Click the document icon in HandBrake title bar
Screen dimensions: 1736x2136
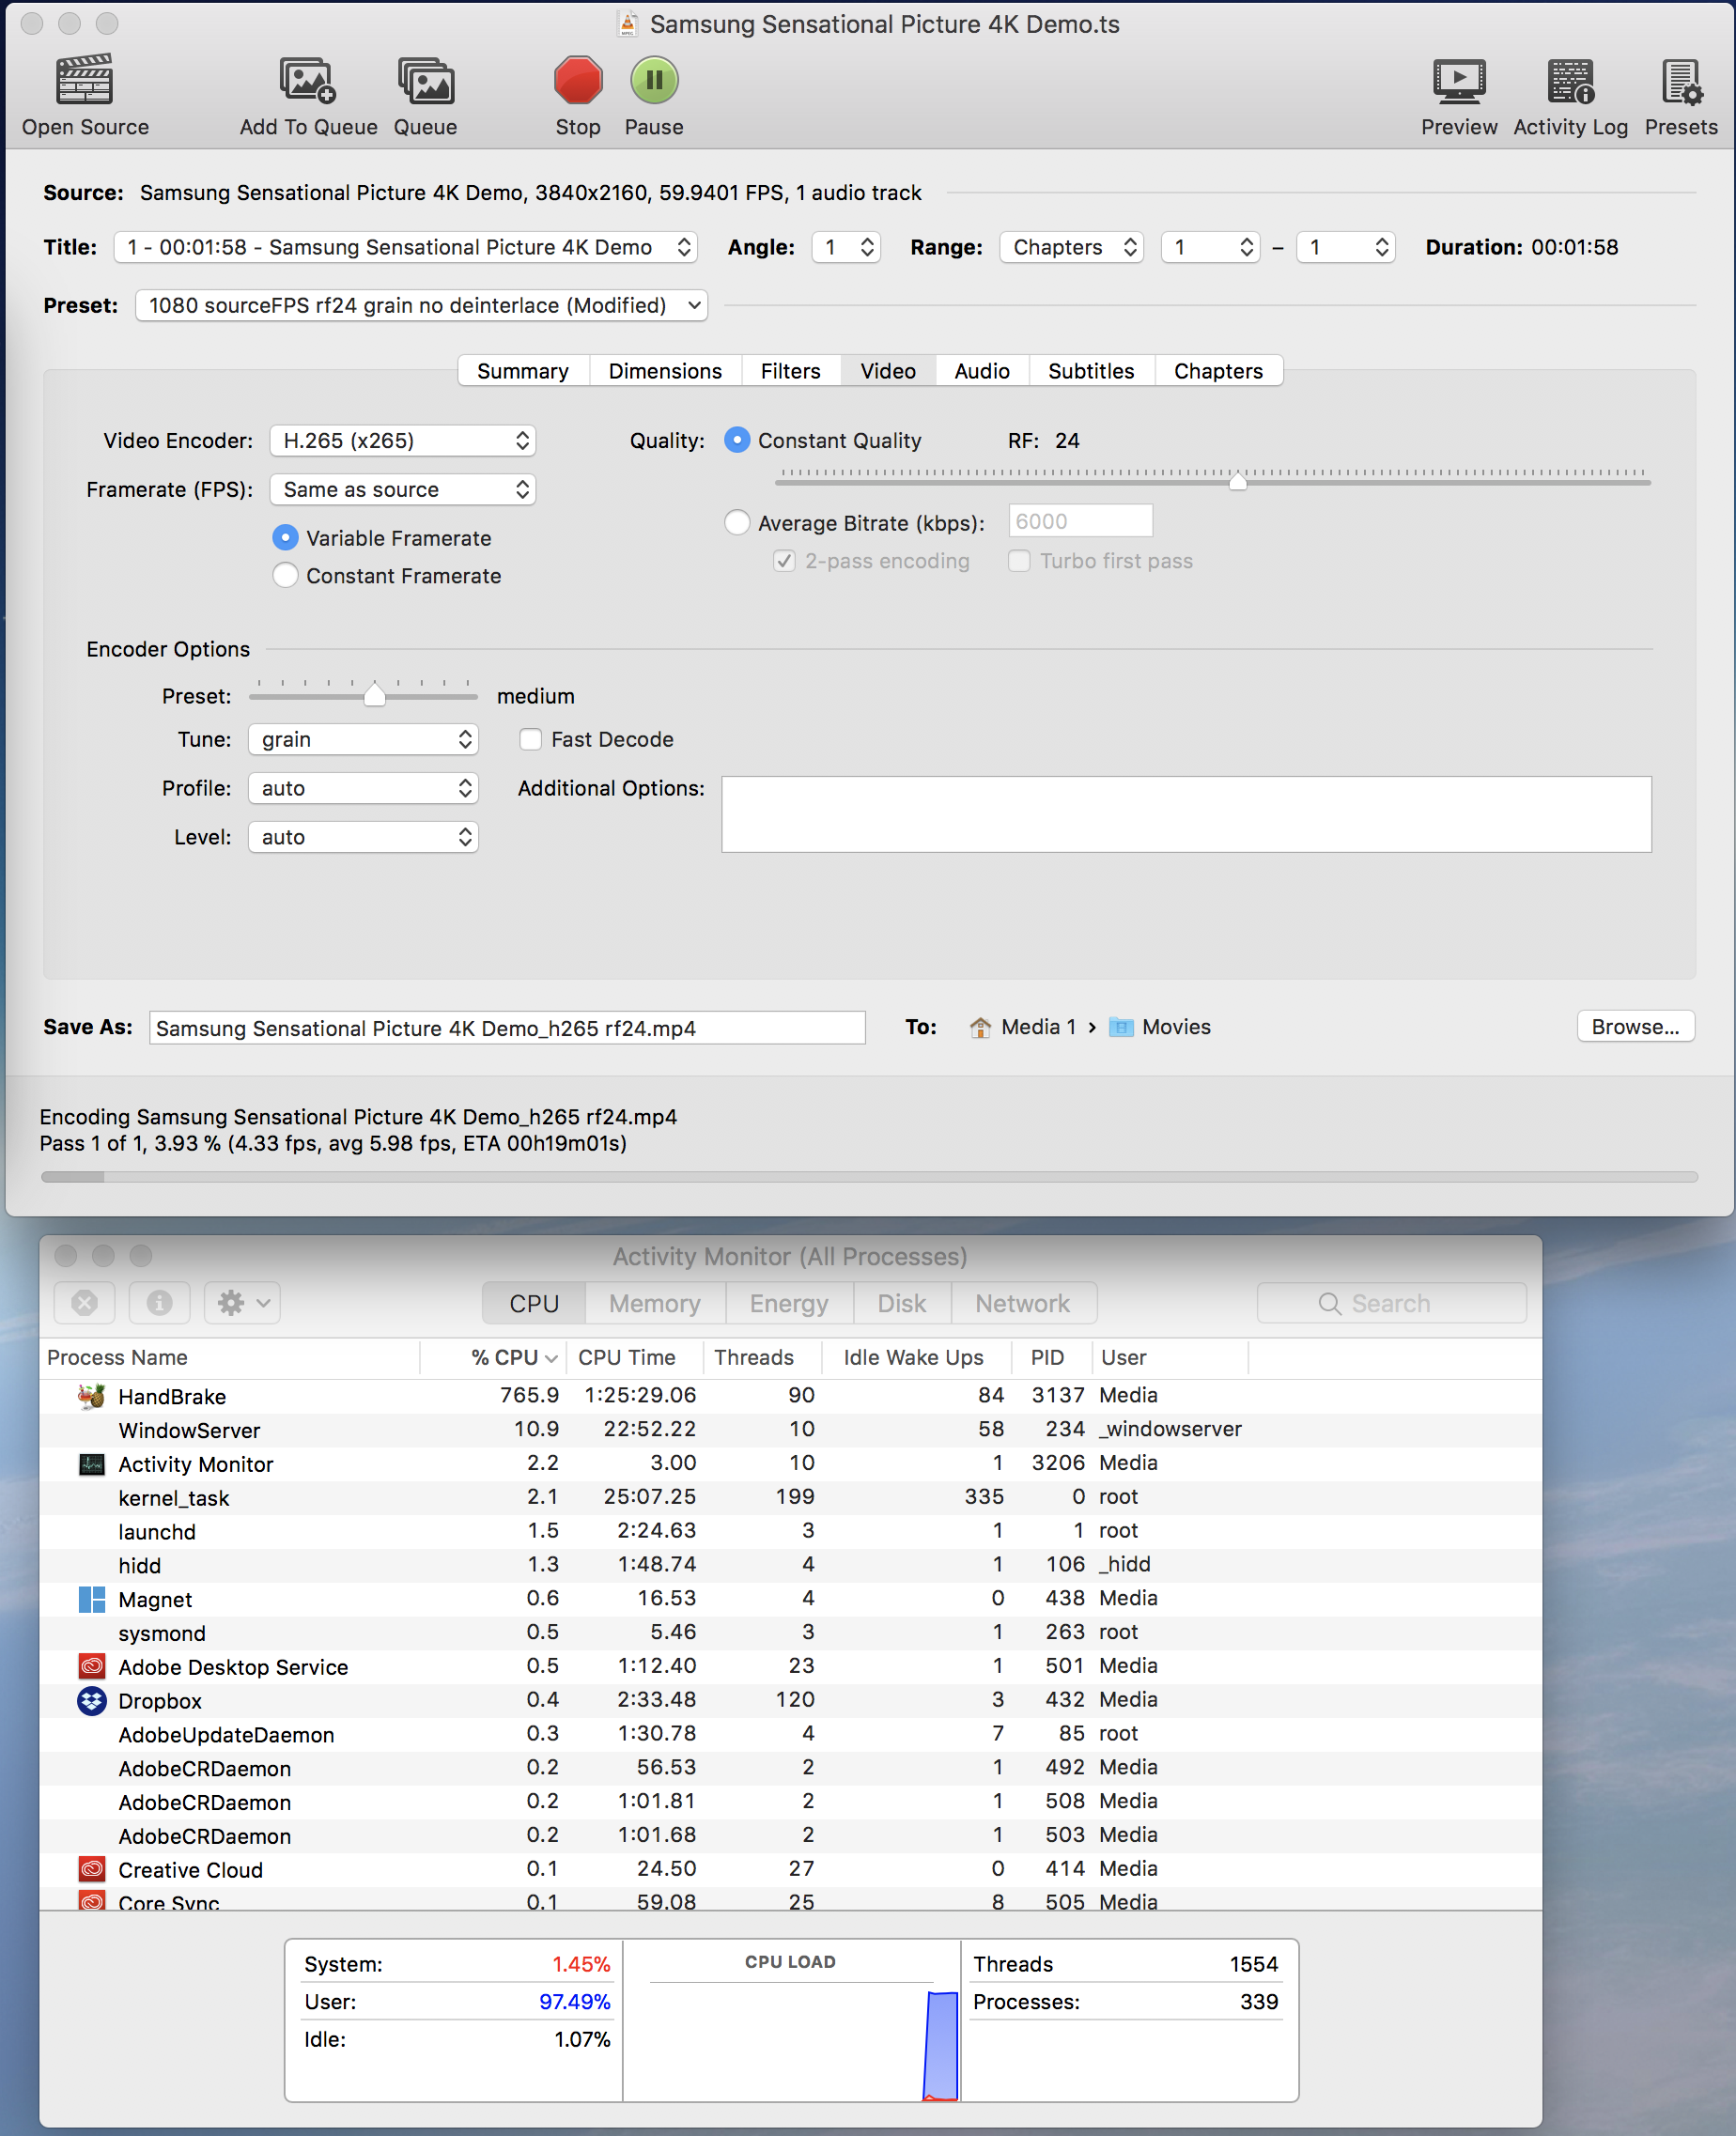pos(627,24)
